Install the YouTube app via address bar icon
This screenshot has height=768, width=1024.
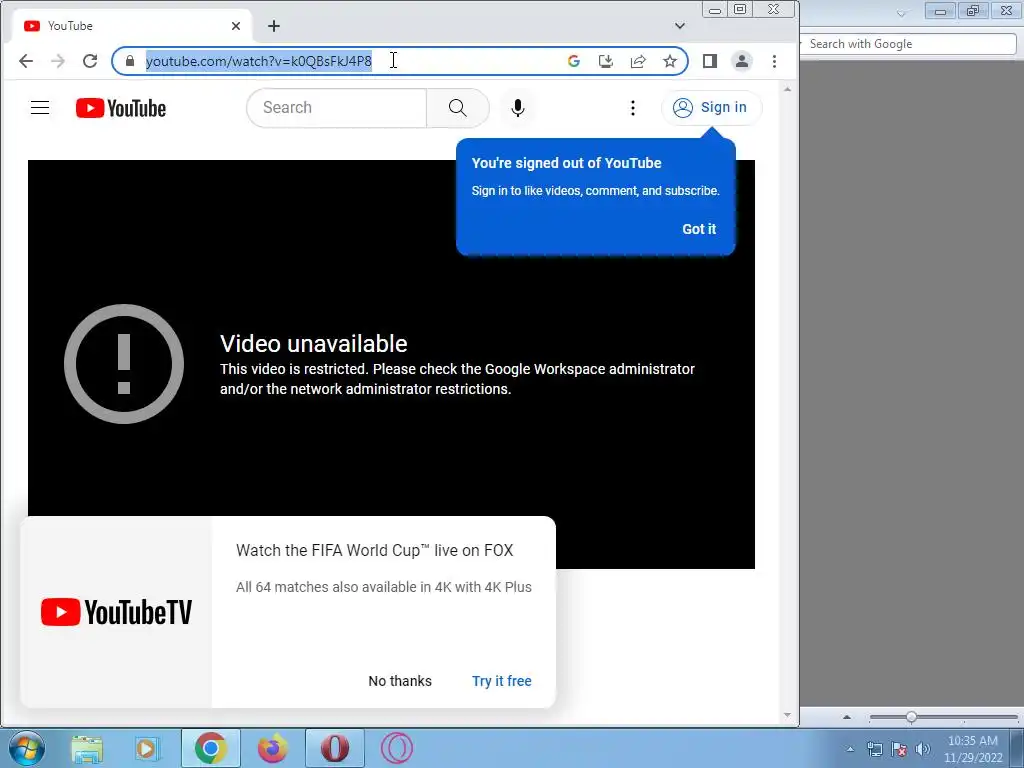606,61
